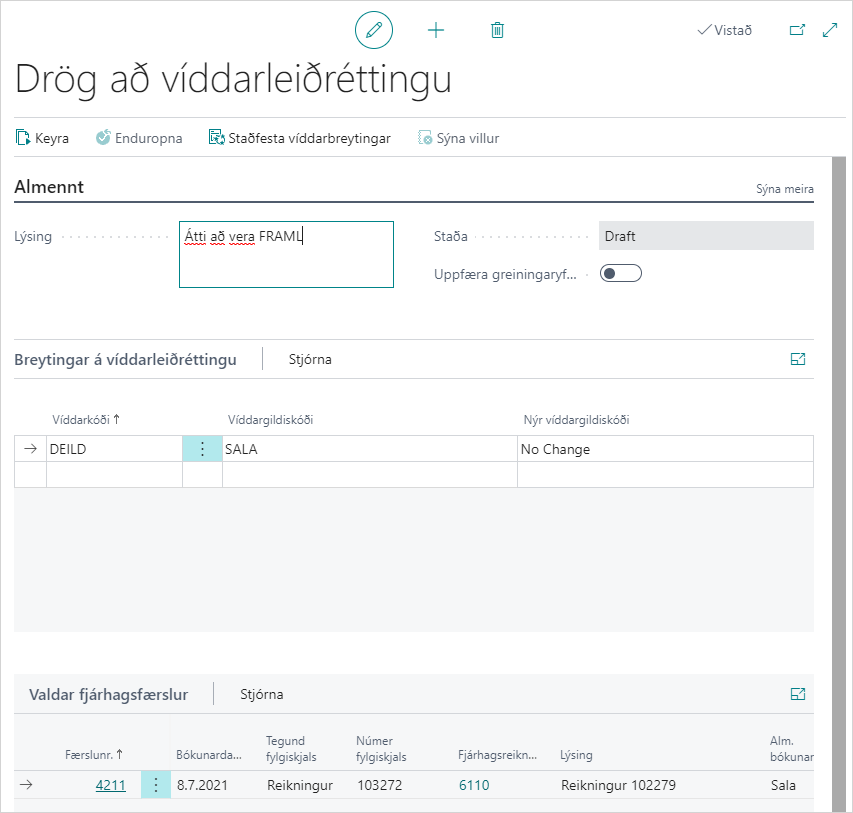This screenshot has height=813, width=853.
Task: Click the expand fullscreen arrows icon
Action: click(830, 30)
